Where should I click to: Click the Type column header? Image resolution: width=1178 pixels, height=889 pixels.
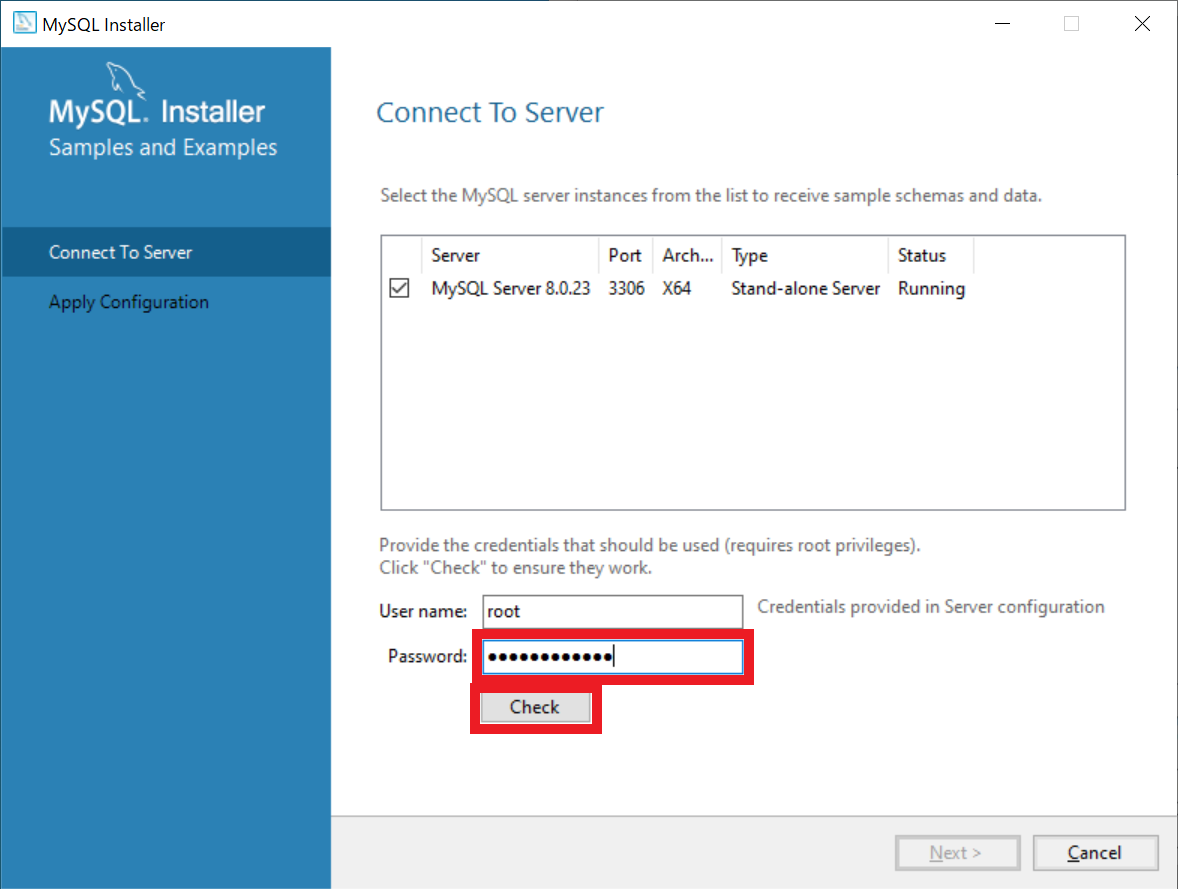click(805, 256)
